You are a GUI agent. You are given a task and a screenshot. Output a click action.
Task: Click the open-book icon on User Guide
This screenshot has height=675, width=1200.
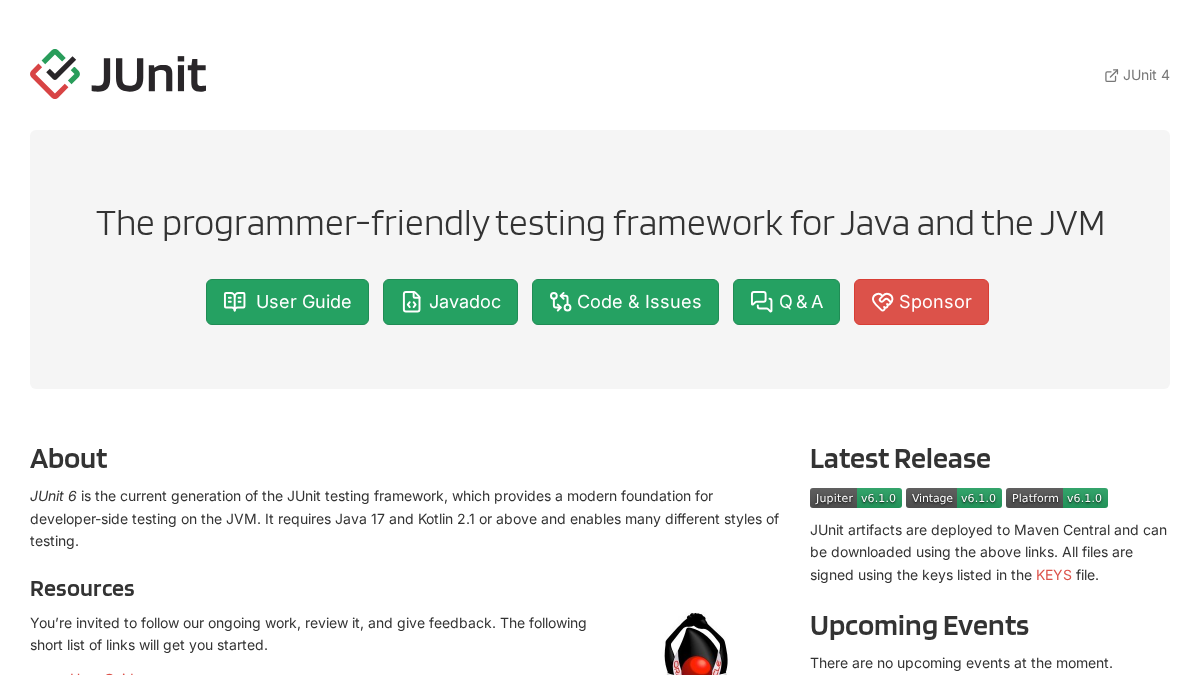[x=235, y=302]
